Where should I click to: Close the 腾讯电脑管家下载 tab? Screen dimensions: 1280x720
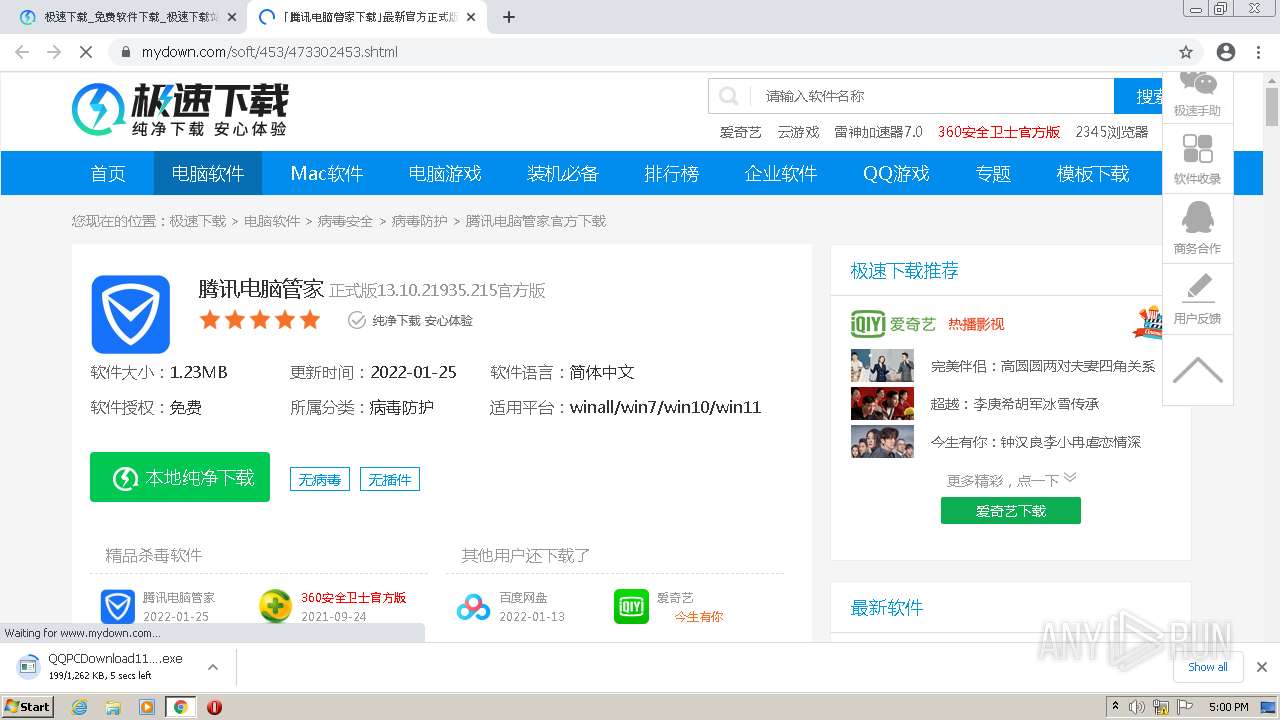(x=471, y=17)
